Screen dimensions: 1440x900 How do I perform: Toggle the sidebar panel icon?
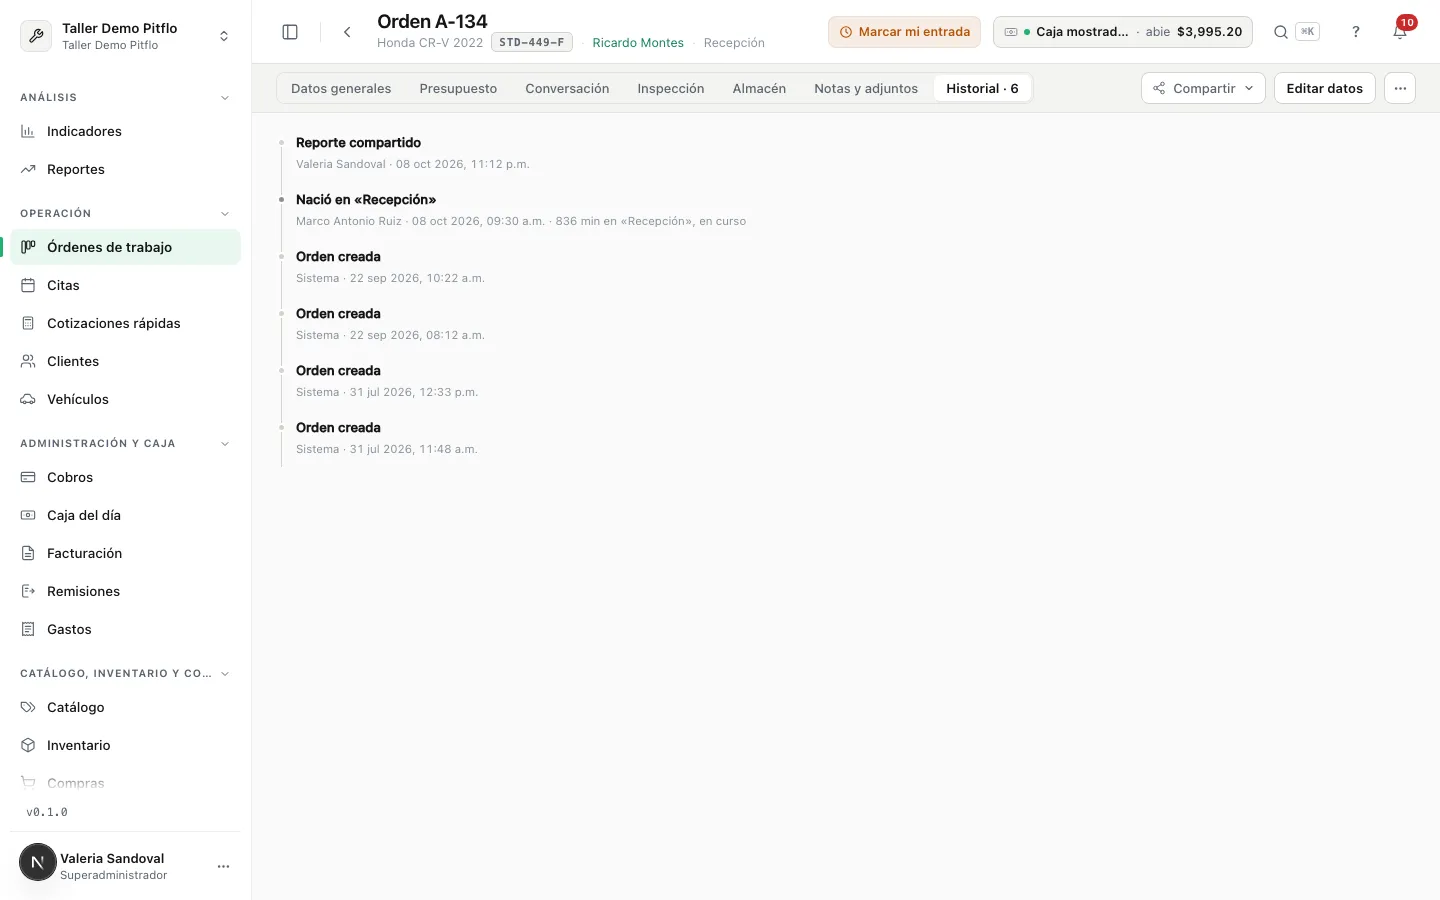(290, 32)
